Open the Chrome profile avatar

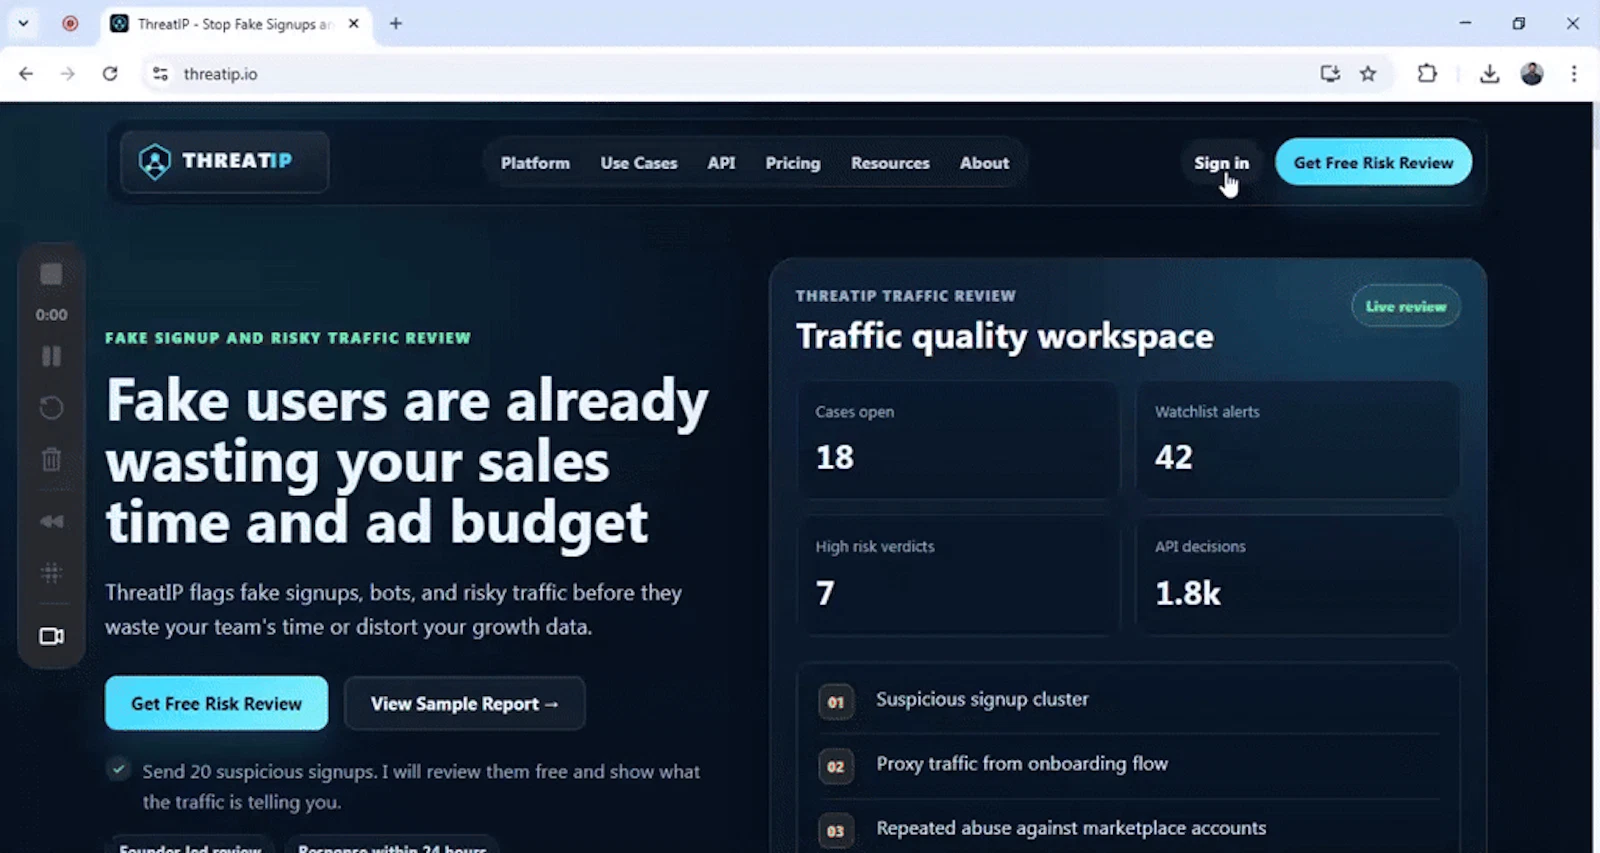click(1532, 73)
